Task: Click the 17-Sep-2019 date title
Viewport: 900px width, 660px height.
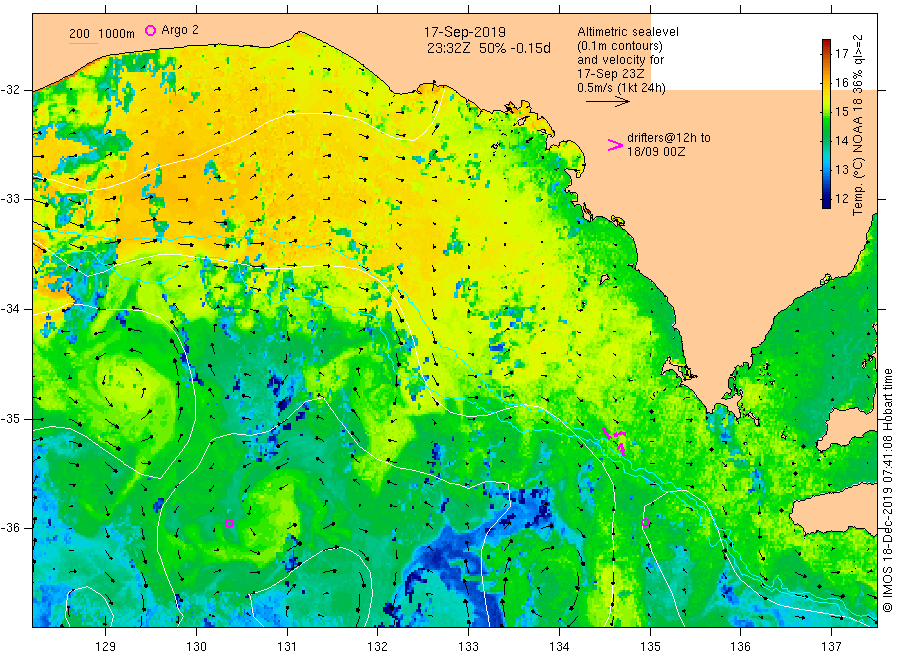Action: click(465, 33)
